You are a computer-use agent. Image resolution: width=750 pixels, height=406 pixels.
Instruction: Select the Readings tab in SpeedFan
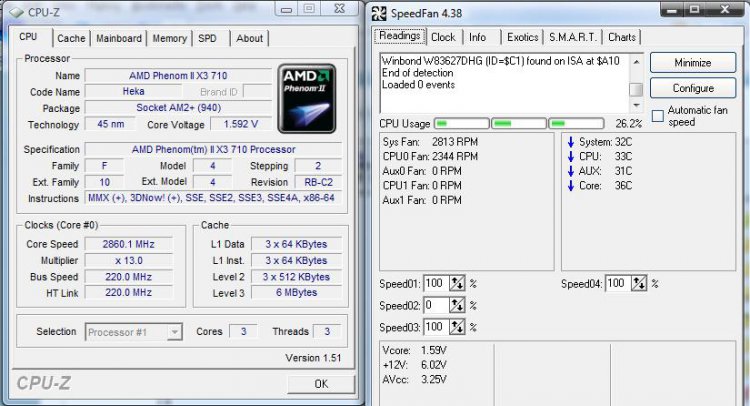399,36
